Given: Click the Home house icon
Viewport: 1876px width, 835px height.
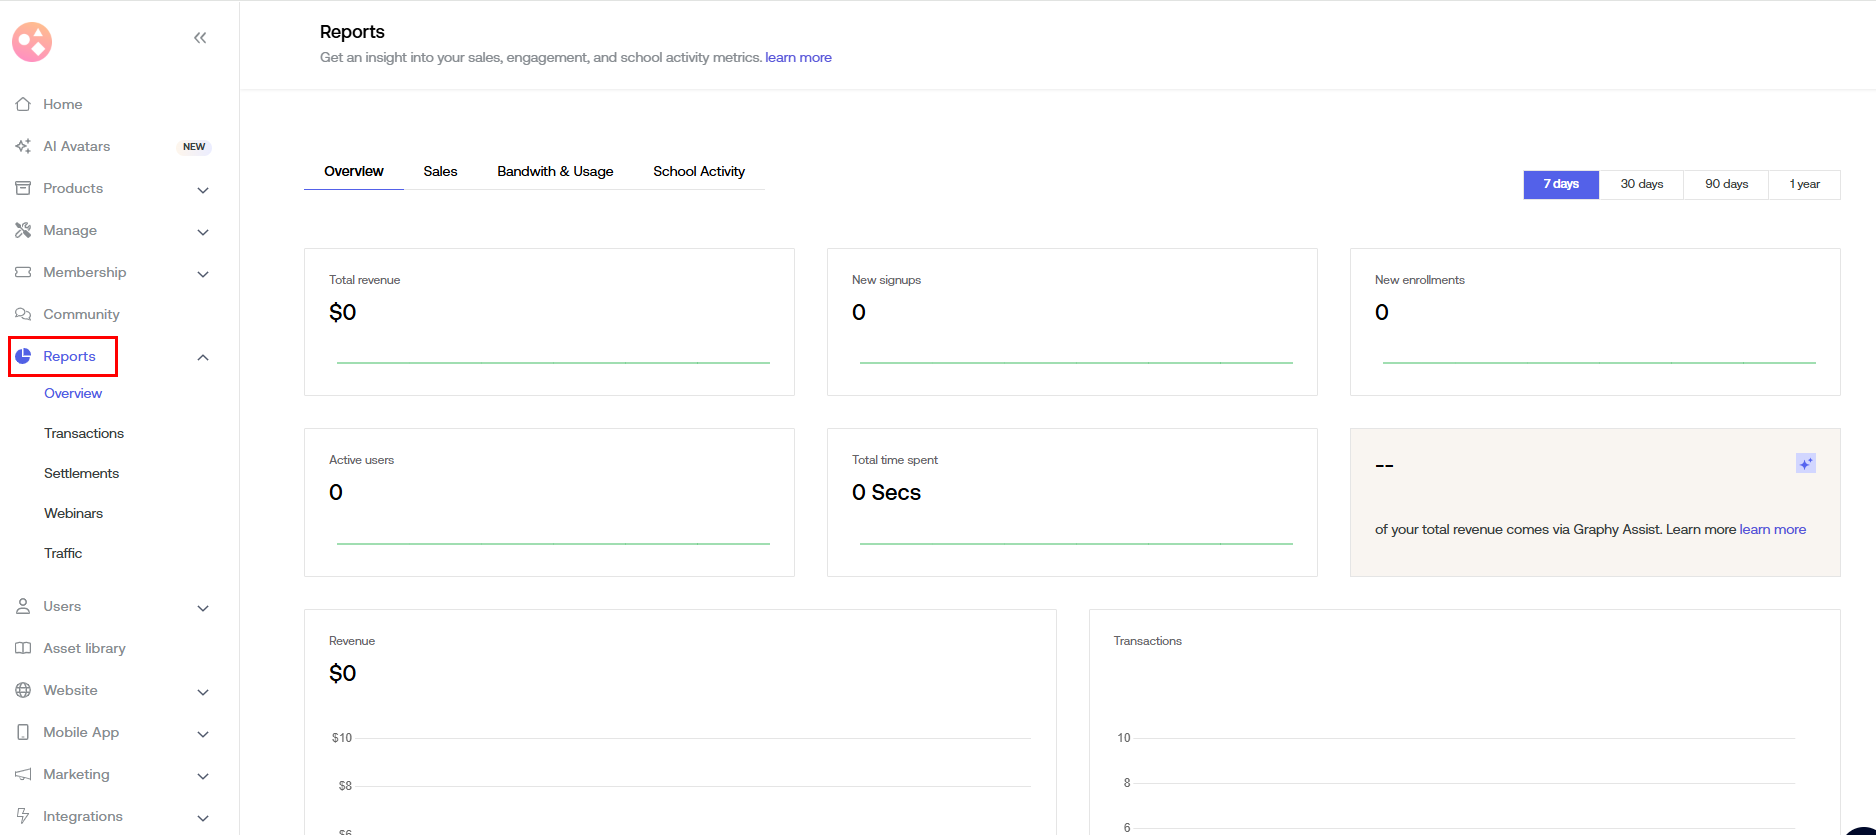Looking at the screenshot, I should (23, 104).
